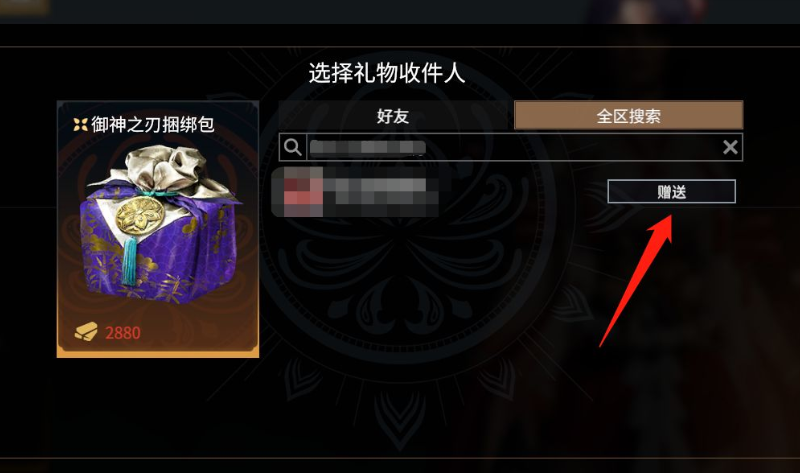
Task: Click the gold bar currency icon
Action: coord(86,332)
